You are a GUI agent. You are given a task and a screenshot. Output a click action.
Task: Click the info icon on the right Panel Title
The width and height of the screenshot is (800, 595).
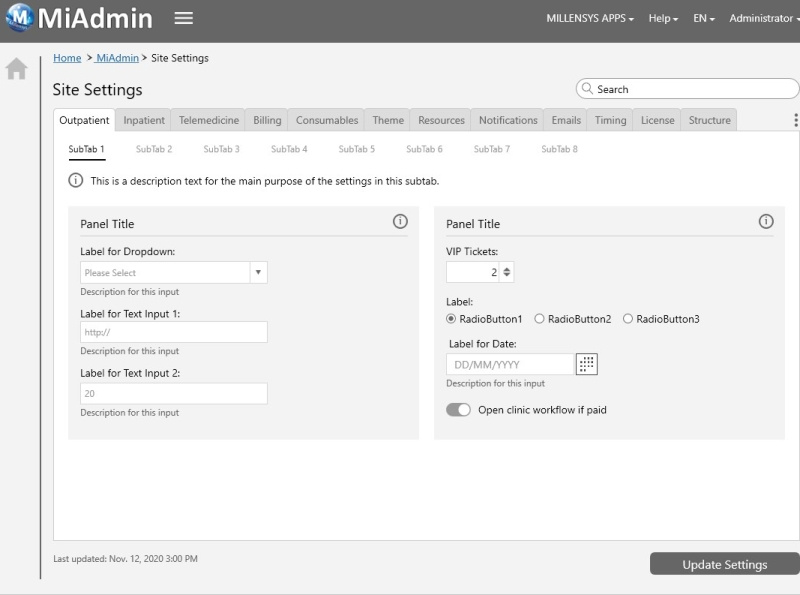(767, 223)
